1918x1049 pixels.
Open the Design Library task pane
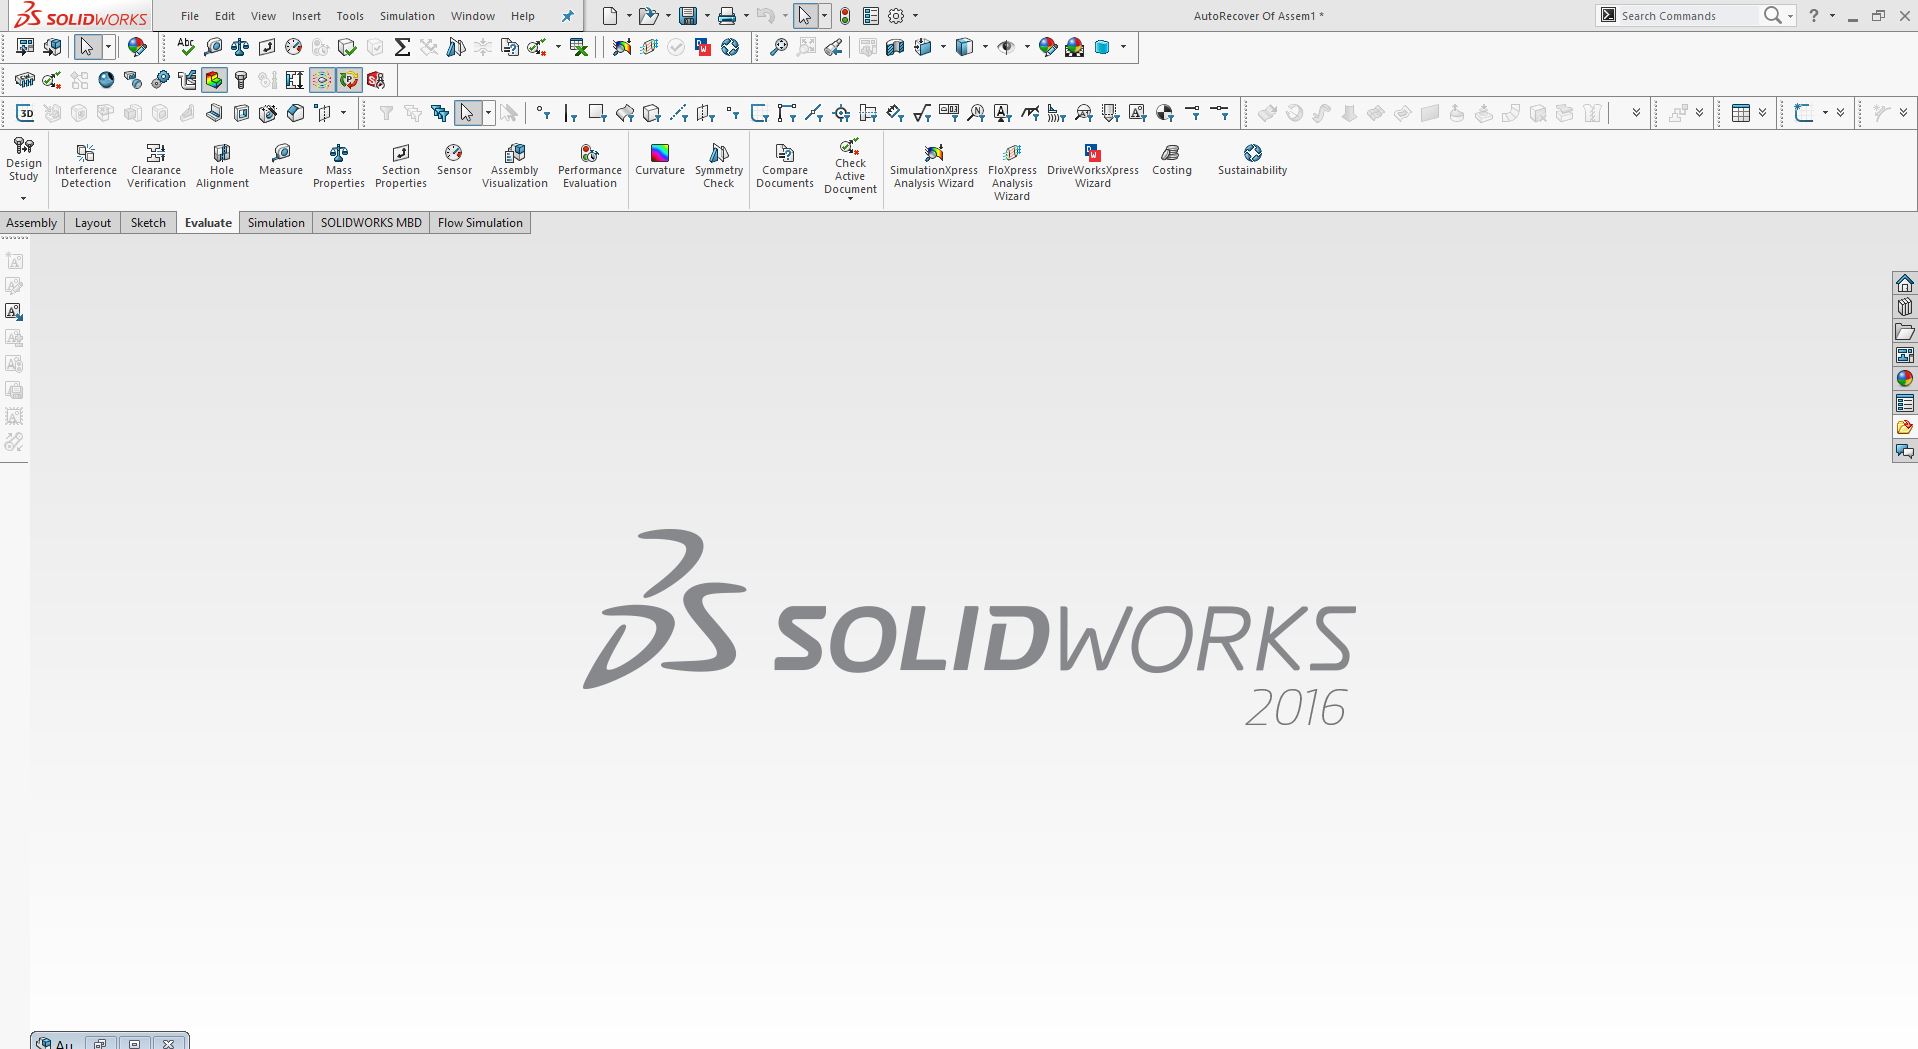tap(1905, 307)
